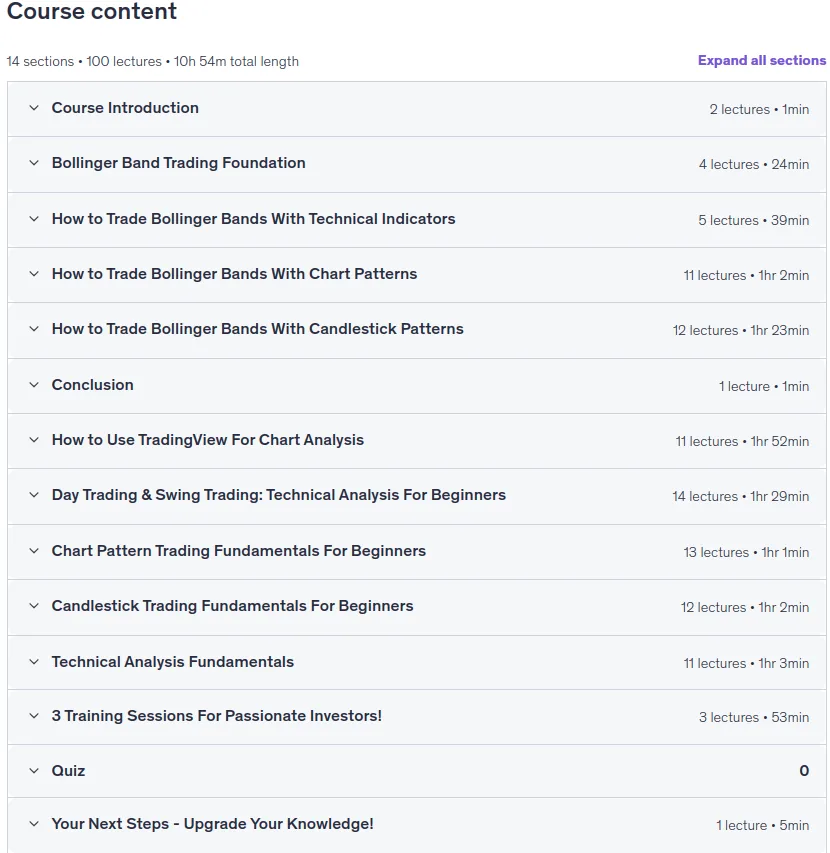Viewport: 830px width, 853px height.
Task: Open chevron next to Technical Analysis Fundamentals
Action: pyautogui.click(x=34, y=662)
